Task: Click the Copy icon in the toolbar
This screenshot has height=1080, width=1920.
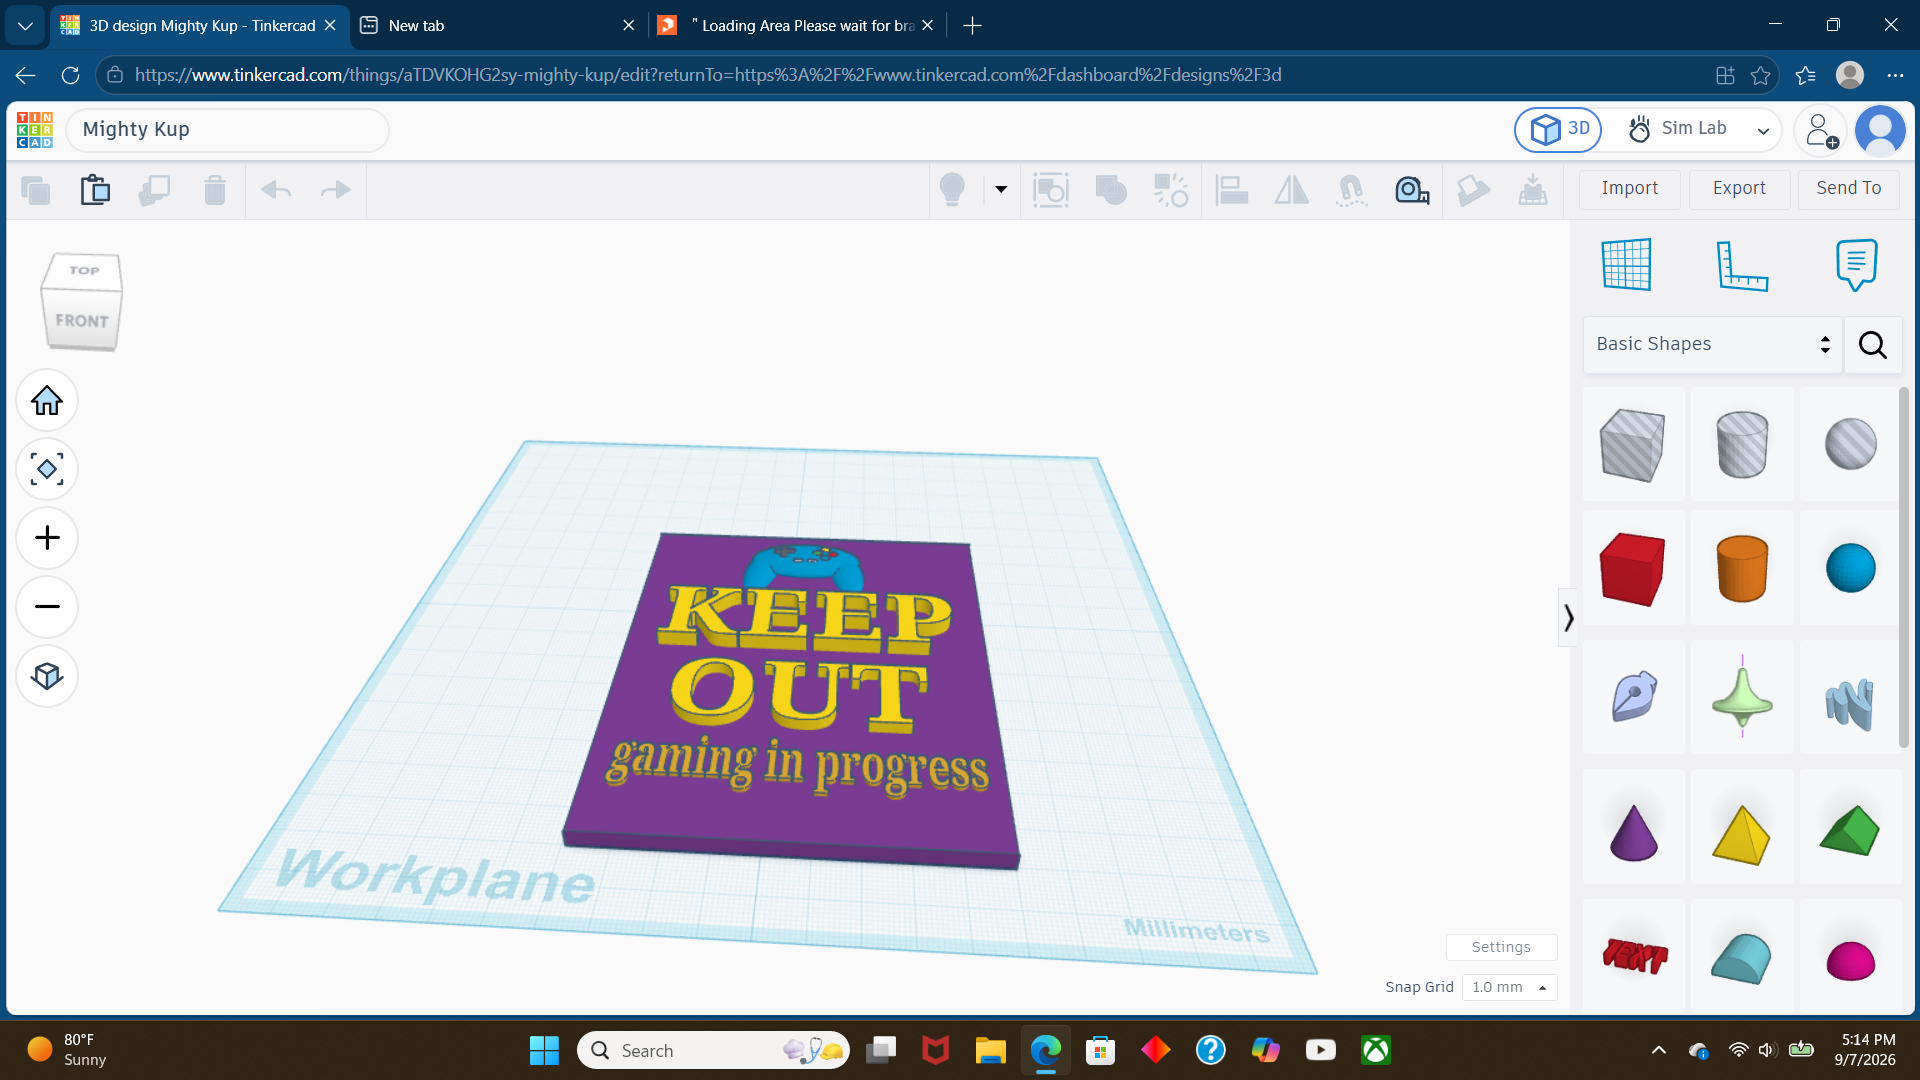Action: click(x=35, y=189)
